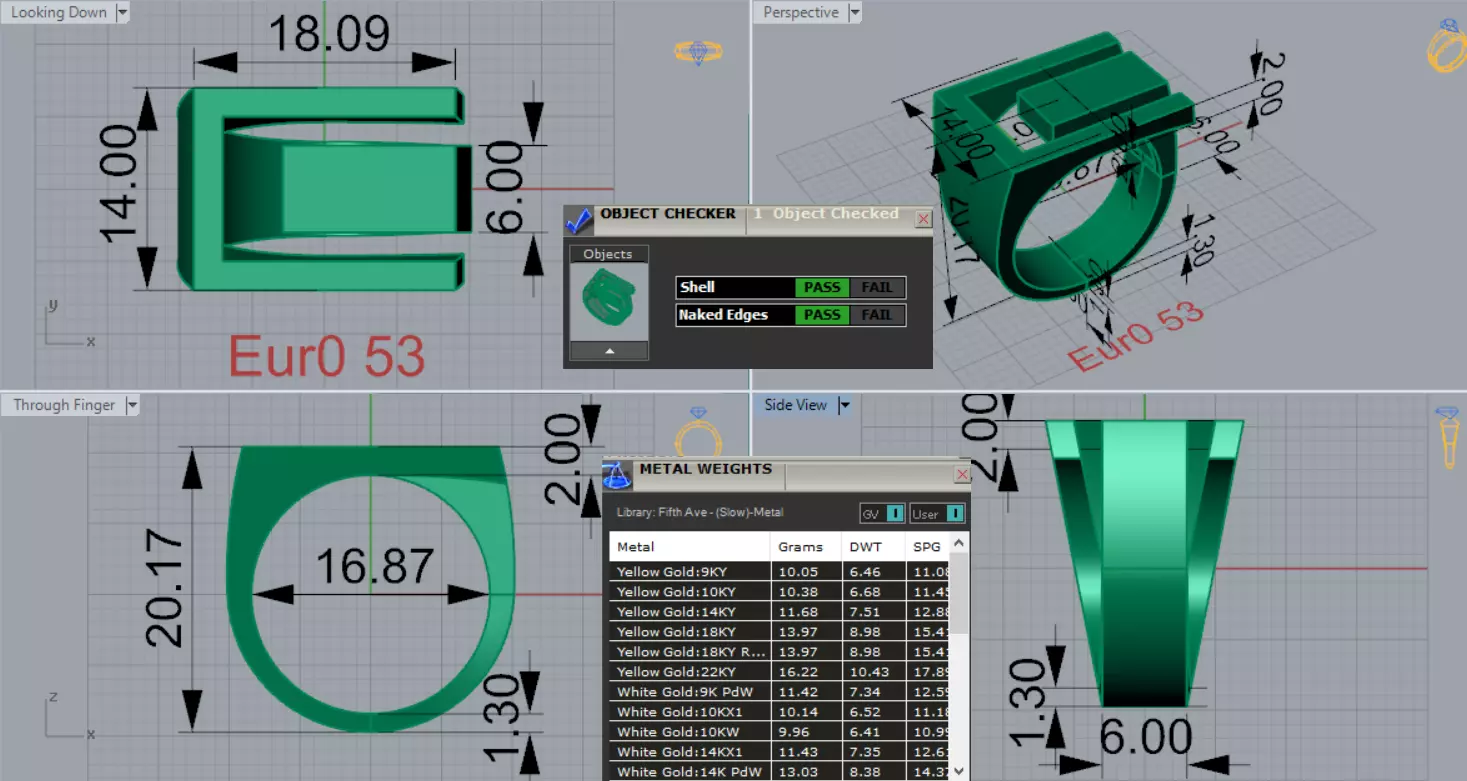Viewport: 1467px width, 781px height.
Task: Click FAIL indicator for Shell
Action: [877, 287]
